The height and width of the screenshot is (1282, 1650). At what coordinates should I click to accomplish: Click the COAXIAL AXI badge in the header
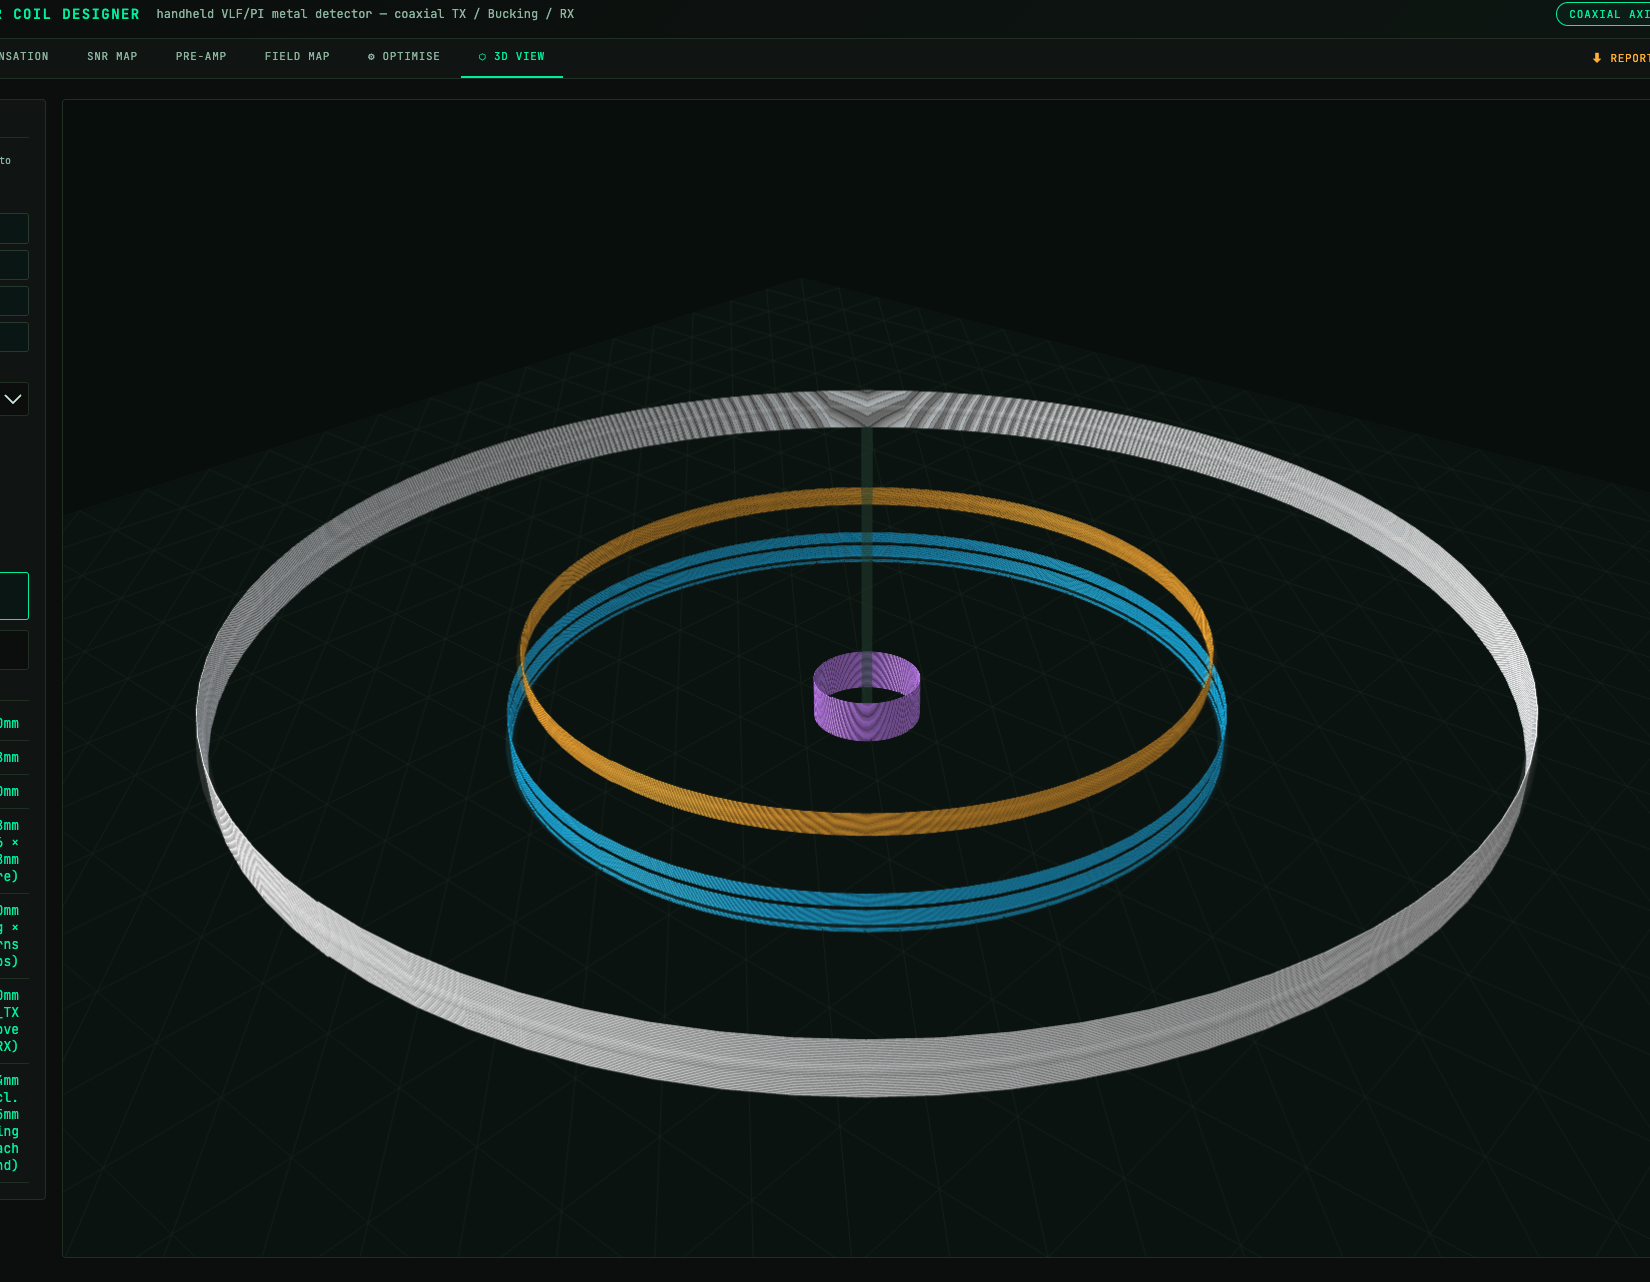pyautogui.click(x=1604, y=14)
